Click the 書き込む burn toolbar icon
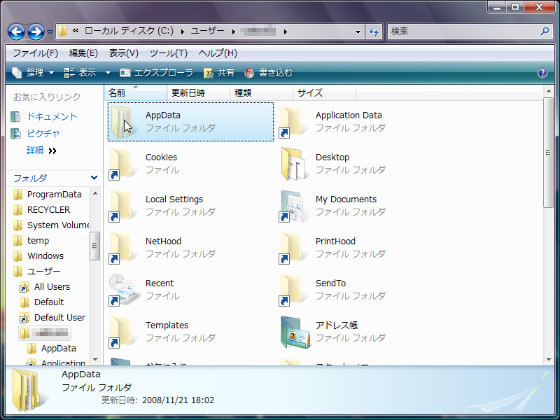 pyautogui.click(x=249, y=73)
